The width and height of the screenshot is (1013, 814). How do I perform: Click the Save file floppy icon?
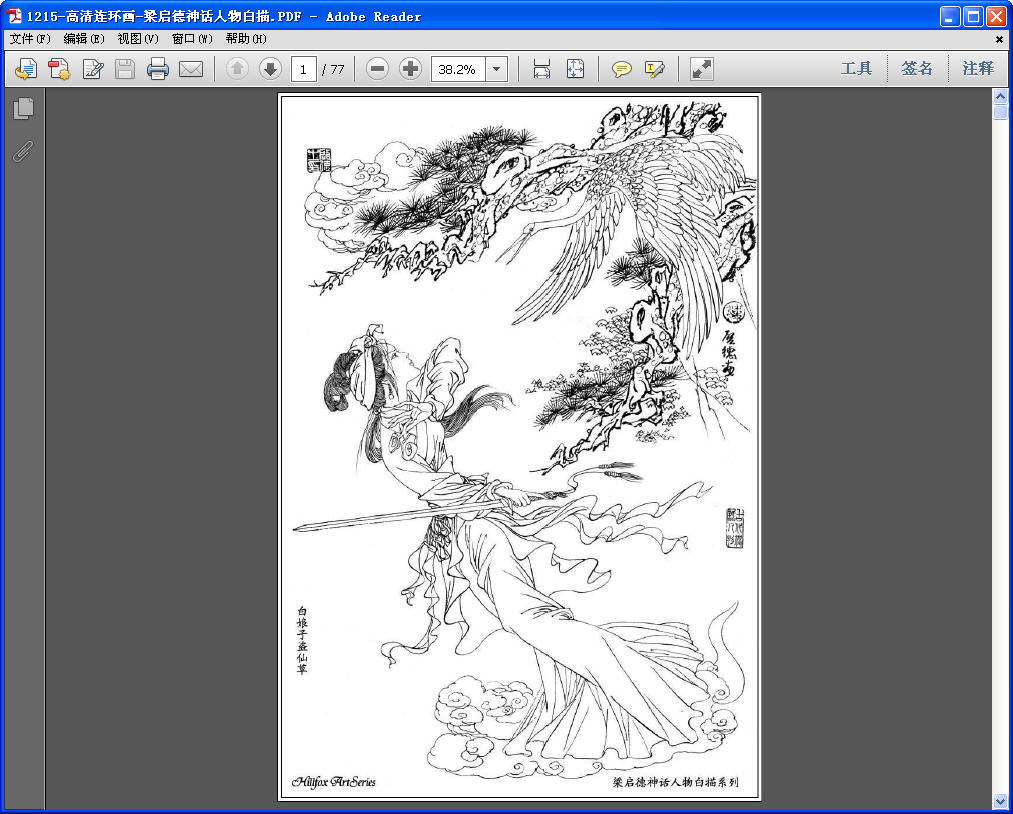(x=125, y=68)
